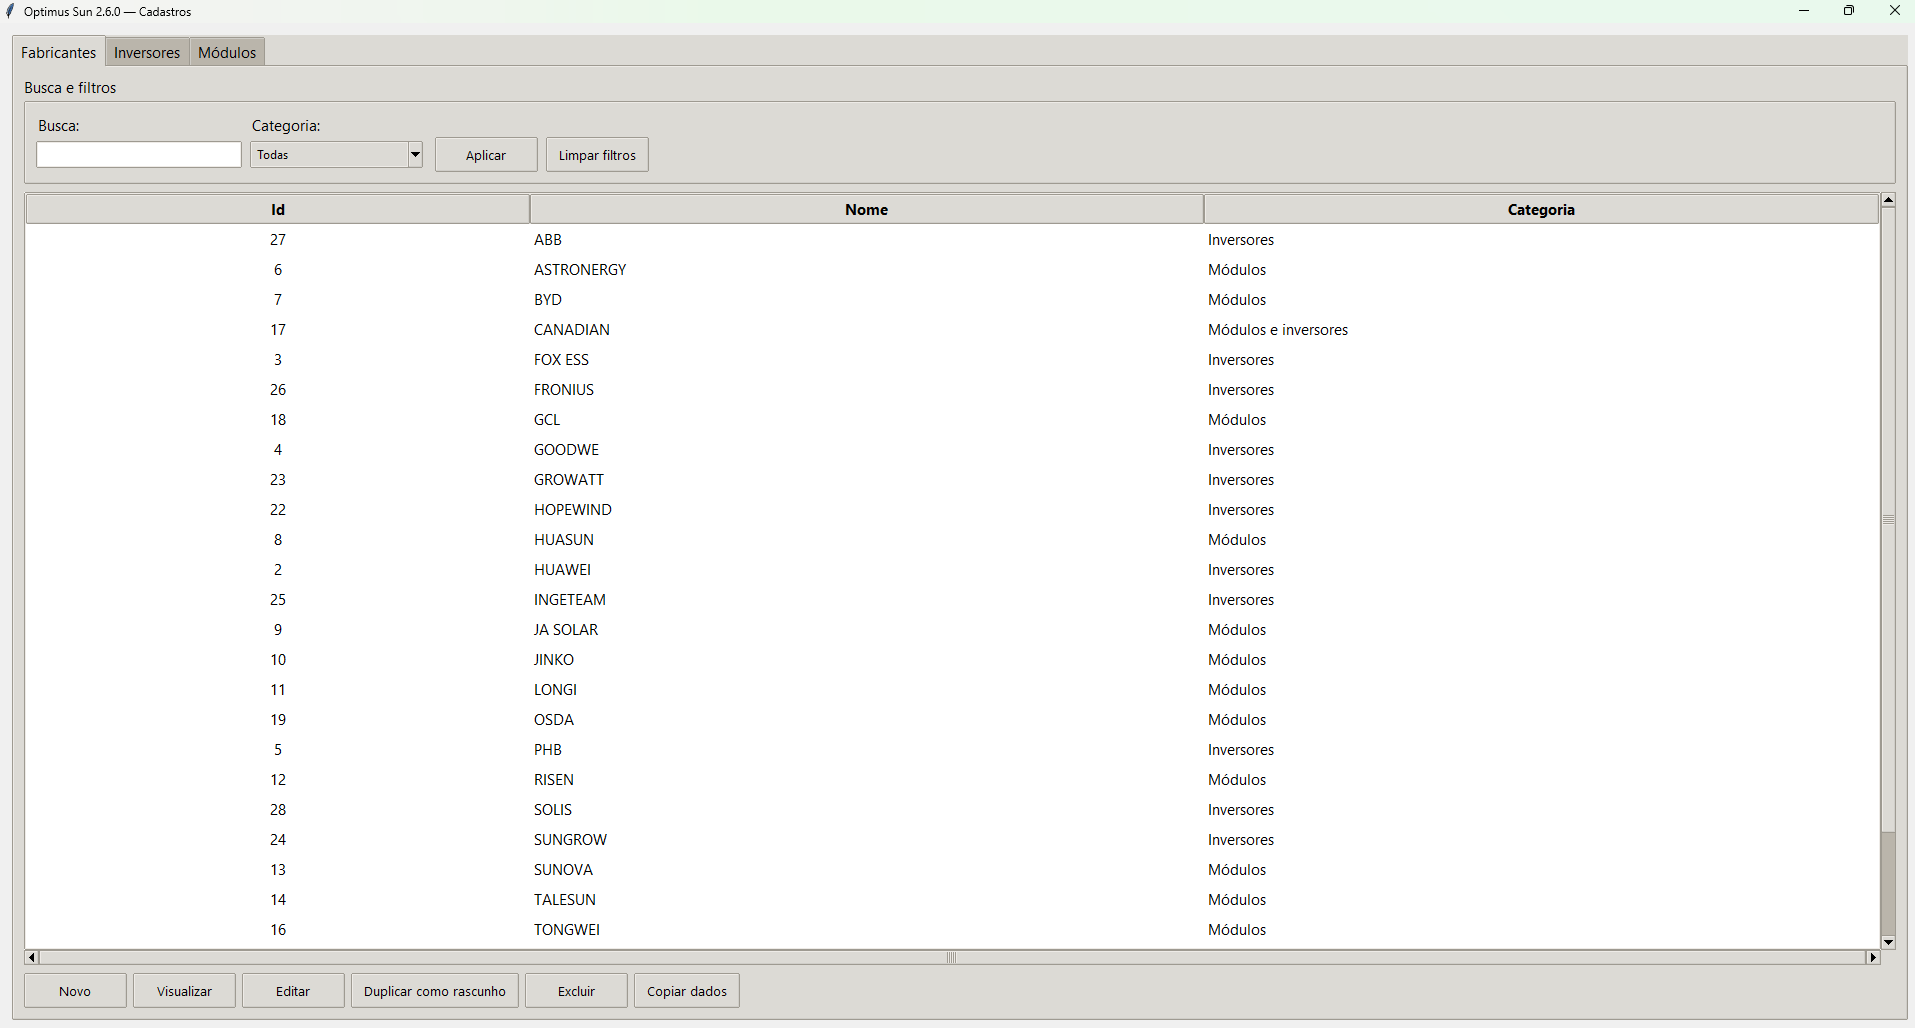Viewport: 1915px width, 1028px height.
Task: Select the FRONIUS row
Action: (x=952, y=390)
